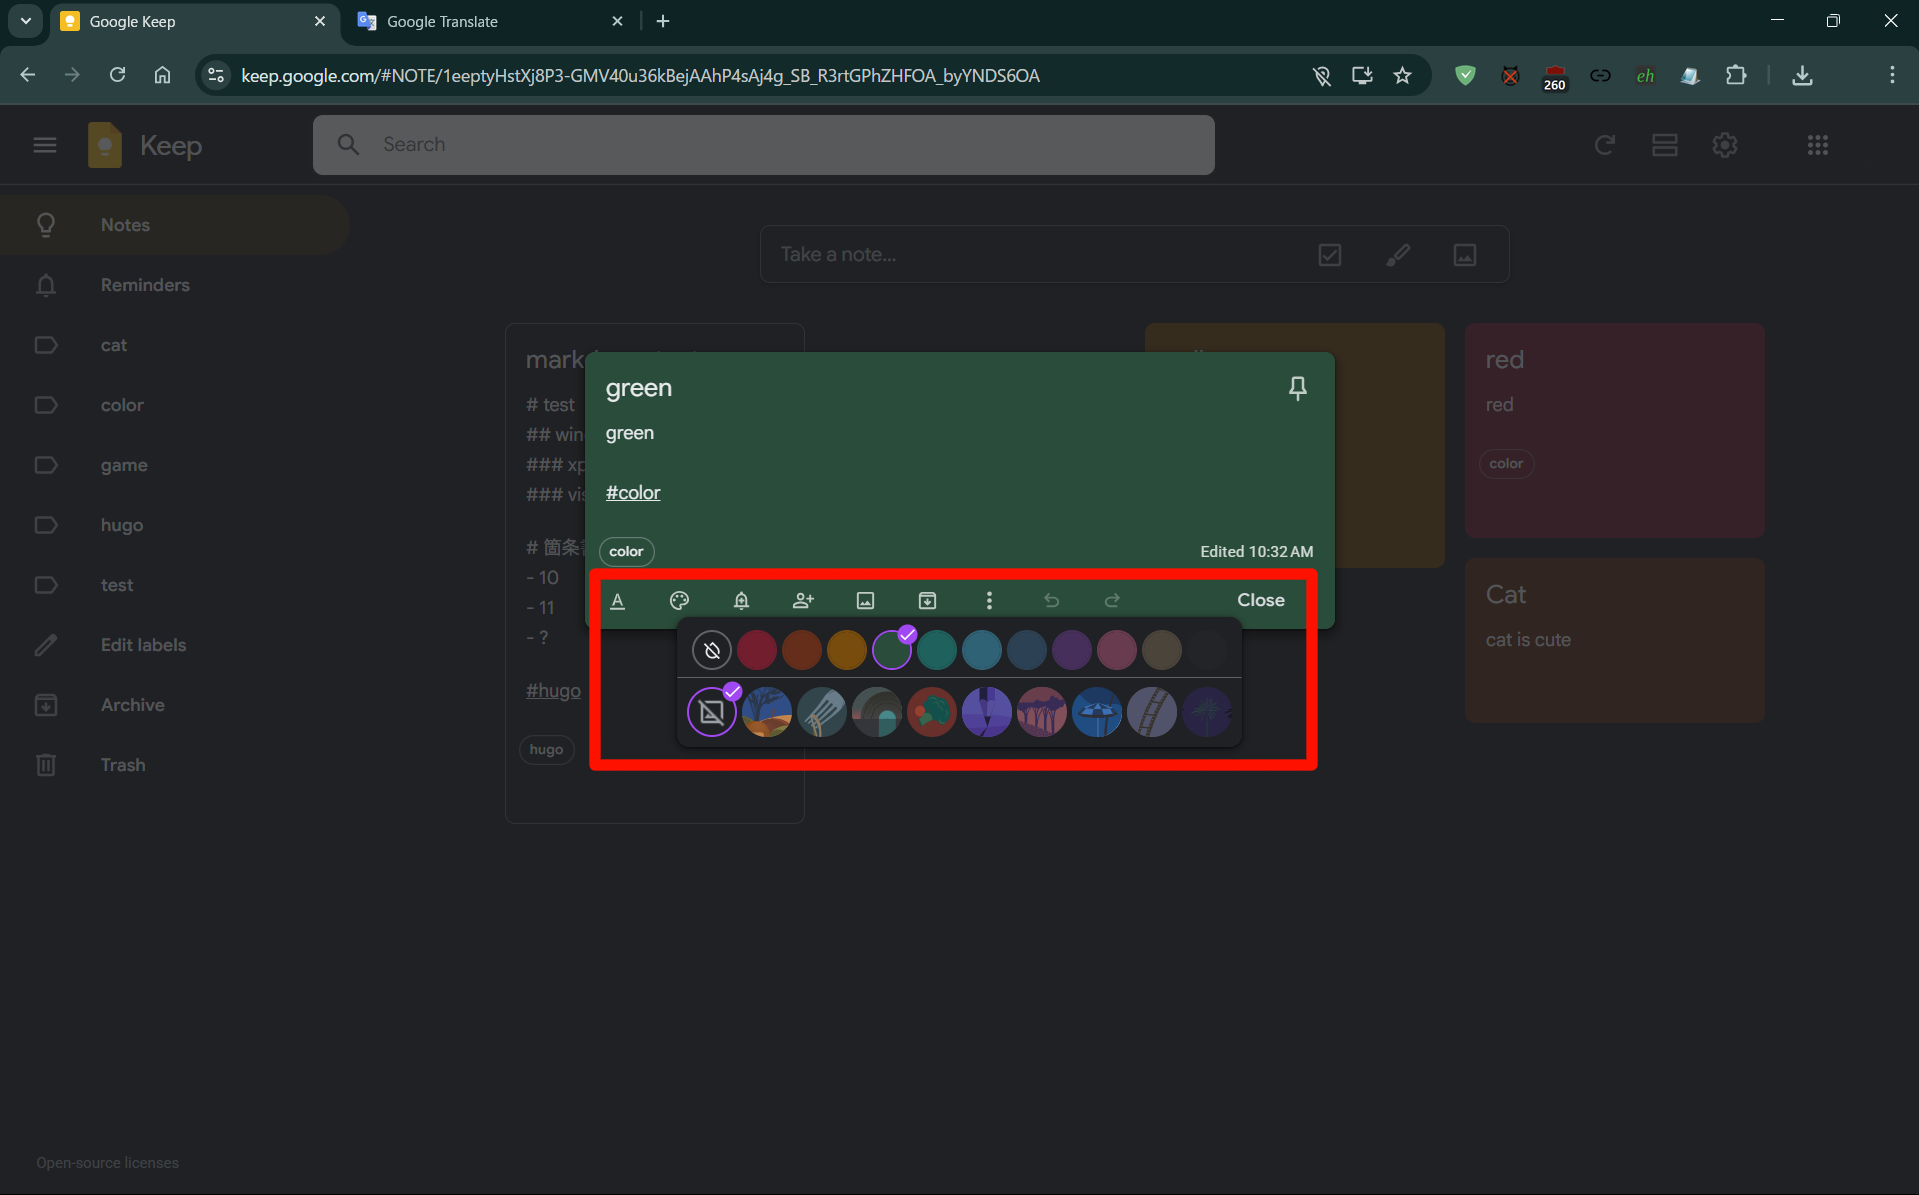Choose the light blue color swatch
The height and width of the screenshot is (1195, 1919).
pos(982,650)
